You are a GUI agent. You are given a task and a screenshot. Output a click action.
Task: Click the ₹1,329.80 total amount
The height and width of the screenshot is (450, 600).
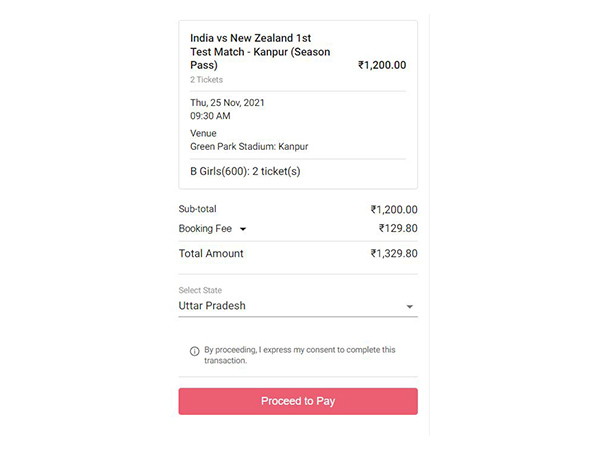pyautogui.click(x=393, y=253)
